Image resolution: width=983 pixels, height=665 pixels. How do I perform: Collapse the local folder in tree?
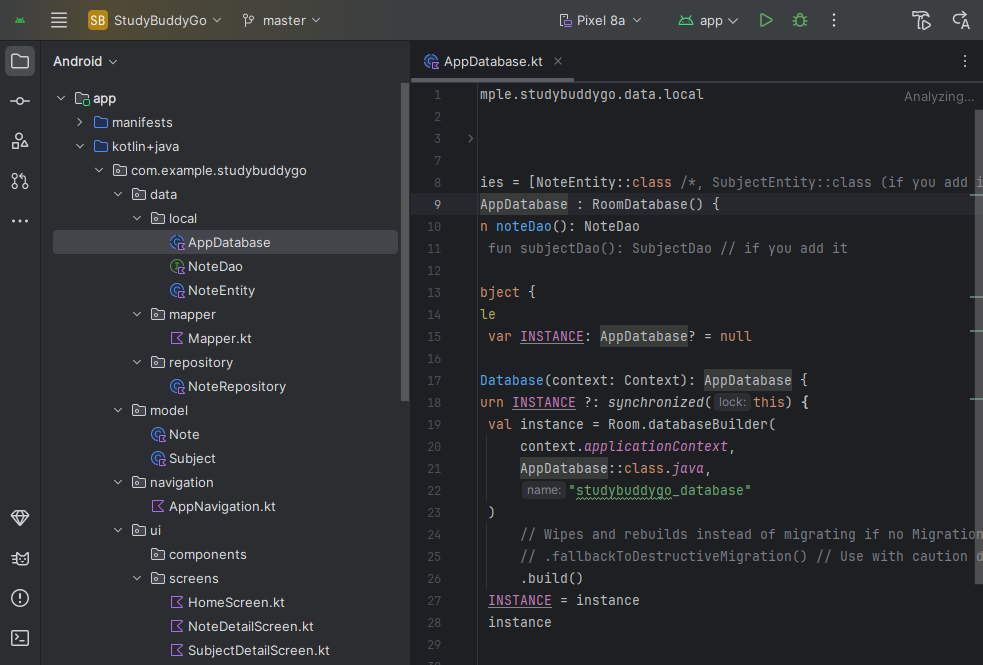(137, 218)
